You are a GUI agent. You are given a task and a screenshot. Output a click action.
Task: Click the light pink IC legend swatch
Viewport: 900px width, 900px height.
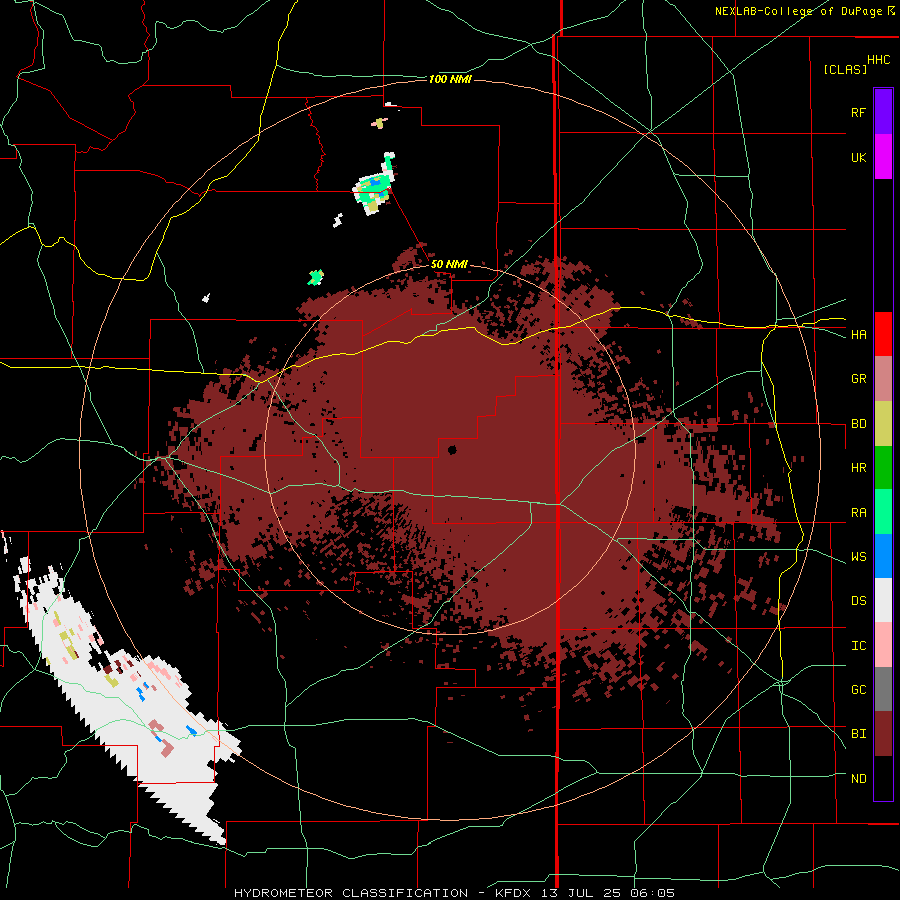(883, 645)
